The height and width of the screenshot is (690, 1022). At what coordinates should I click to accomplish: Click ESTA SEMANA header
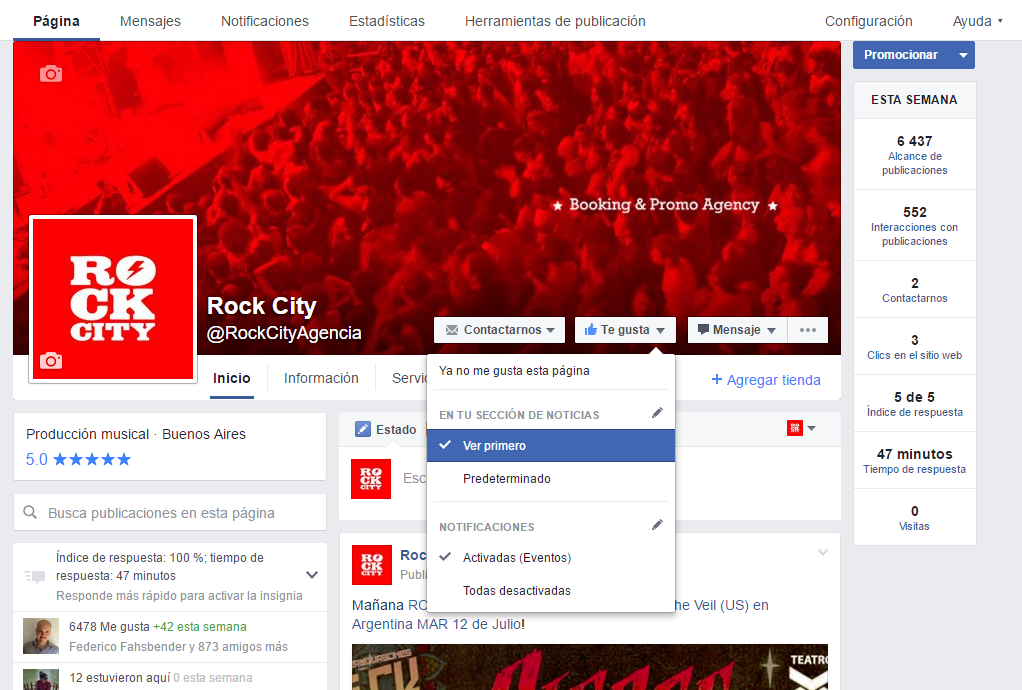(x=914, y=100)
